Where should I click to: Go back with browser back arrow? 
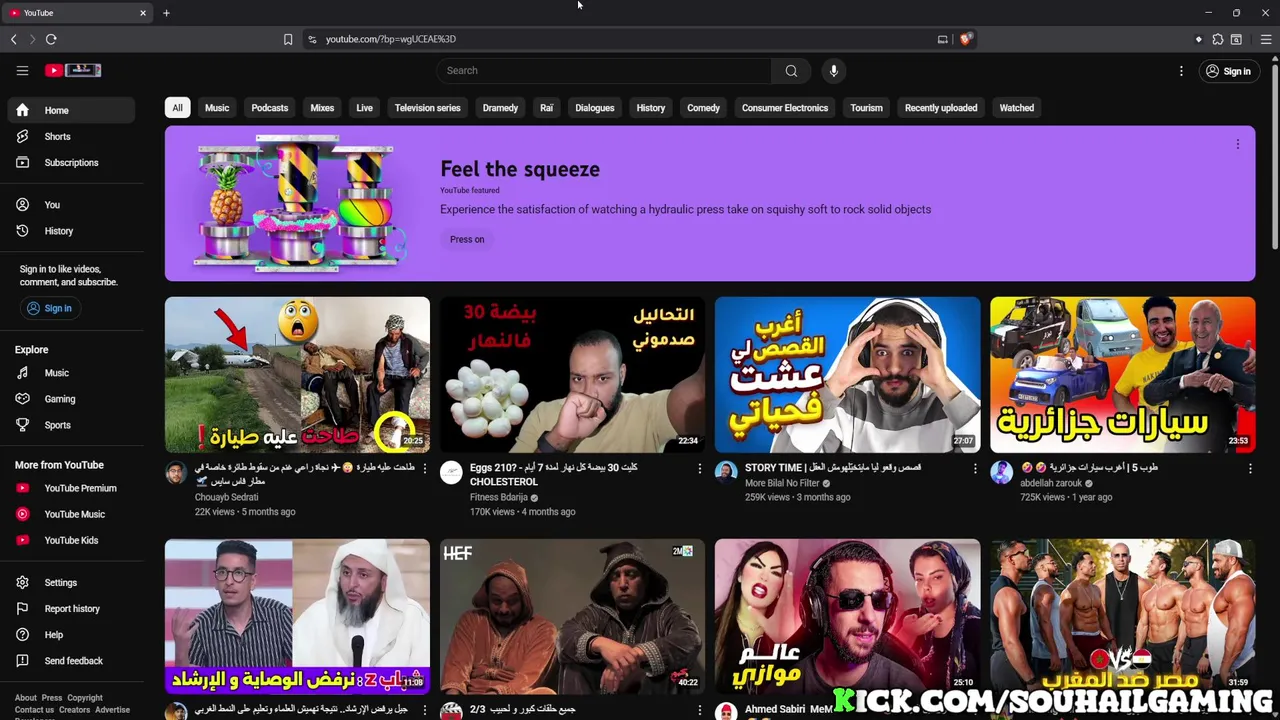pyautogui.click(x=14, y=39)
